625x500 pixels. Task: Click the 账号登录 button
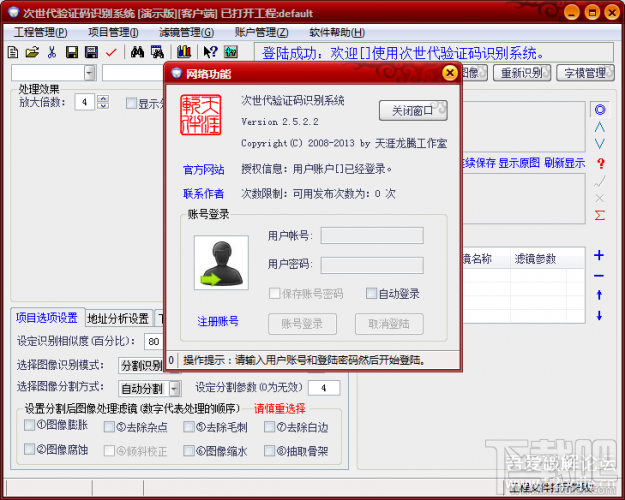303,324
